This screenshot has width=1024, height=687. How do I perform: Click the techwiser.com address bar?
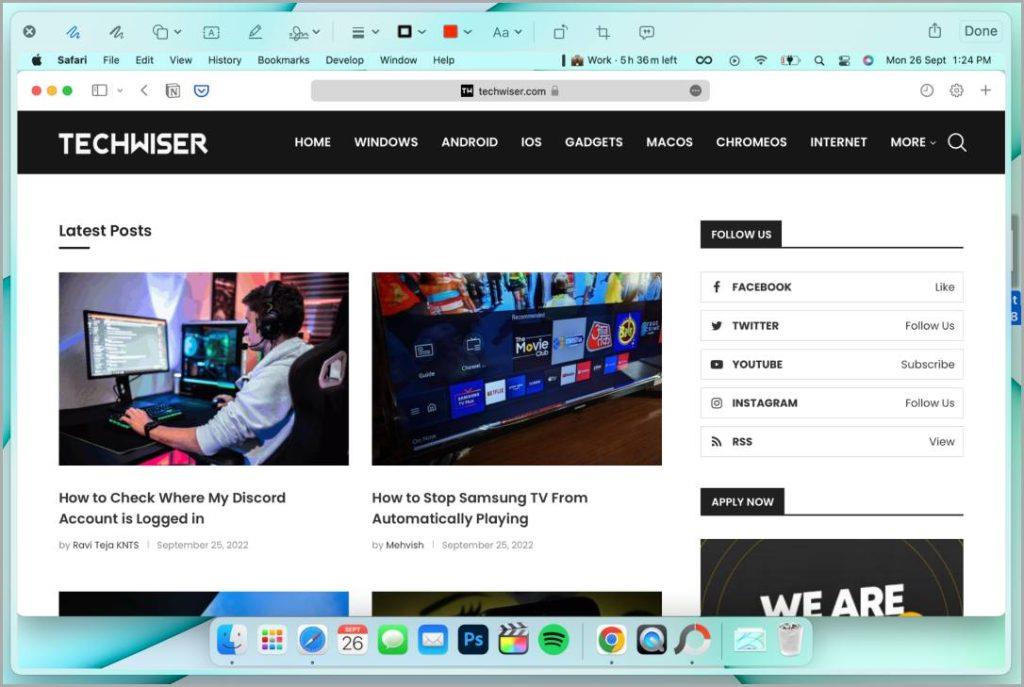click(x=510, y=91)
